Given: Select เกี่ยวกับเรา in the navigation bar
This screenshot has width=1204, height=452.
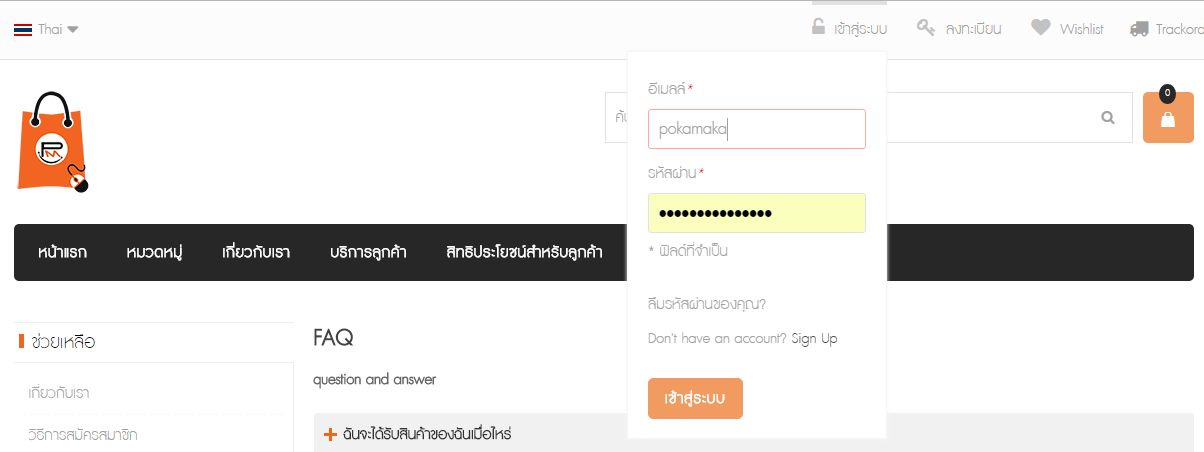Looking at the screenshot, I should [x=256, y=252].
